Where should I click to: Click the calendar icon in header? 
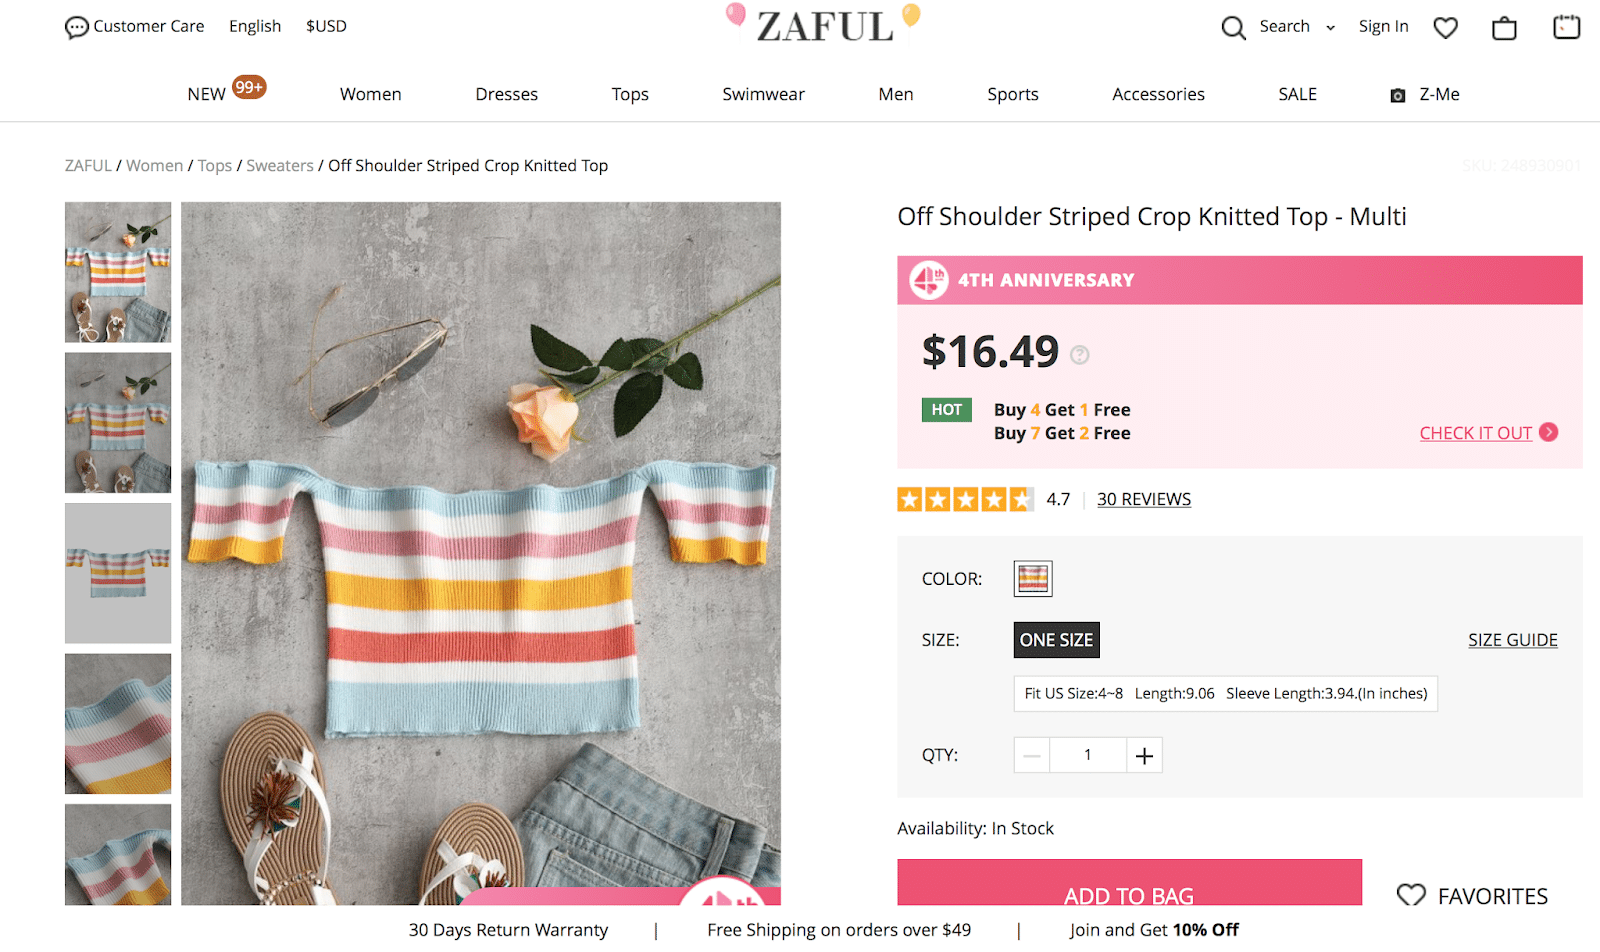tap(1566, 27)
